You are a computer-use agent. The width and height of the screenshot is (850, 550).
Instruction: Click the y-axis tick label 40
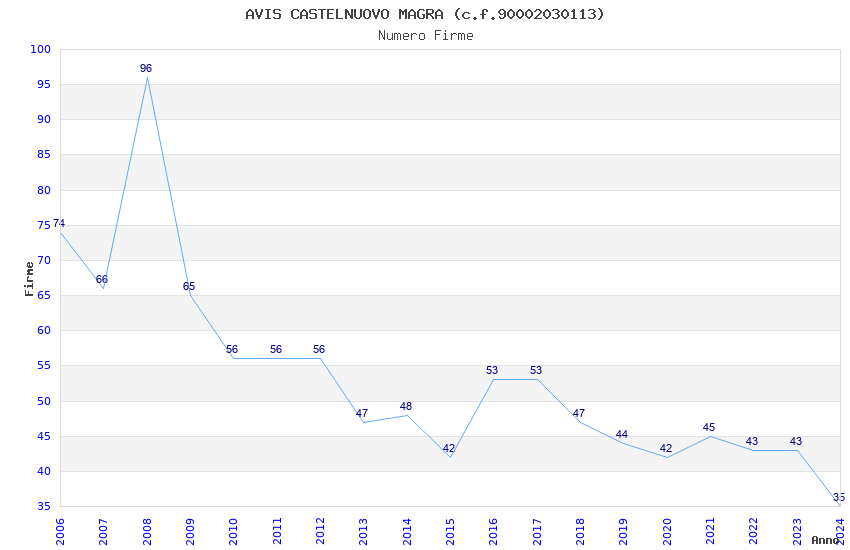click(44, 471)
